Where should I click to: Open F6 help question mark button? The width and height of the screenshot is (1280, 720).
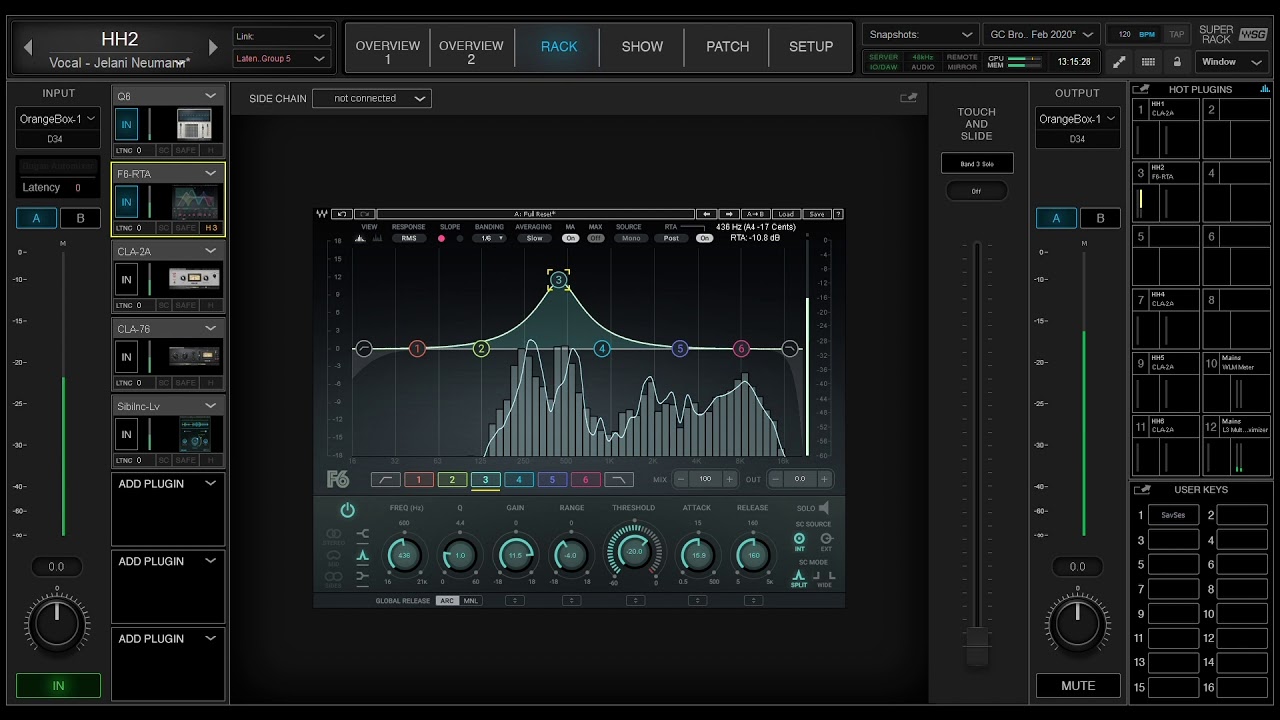[838, 214]
